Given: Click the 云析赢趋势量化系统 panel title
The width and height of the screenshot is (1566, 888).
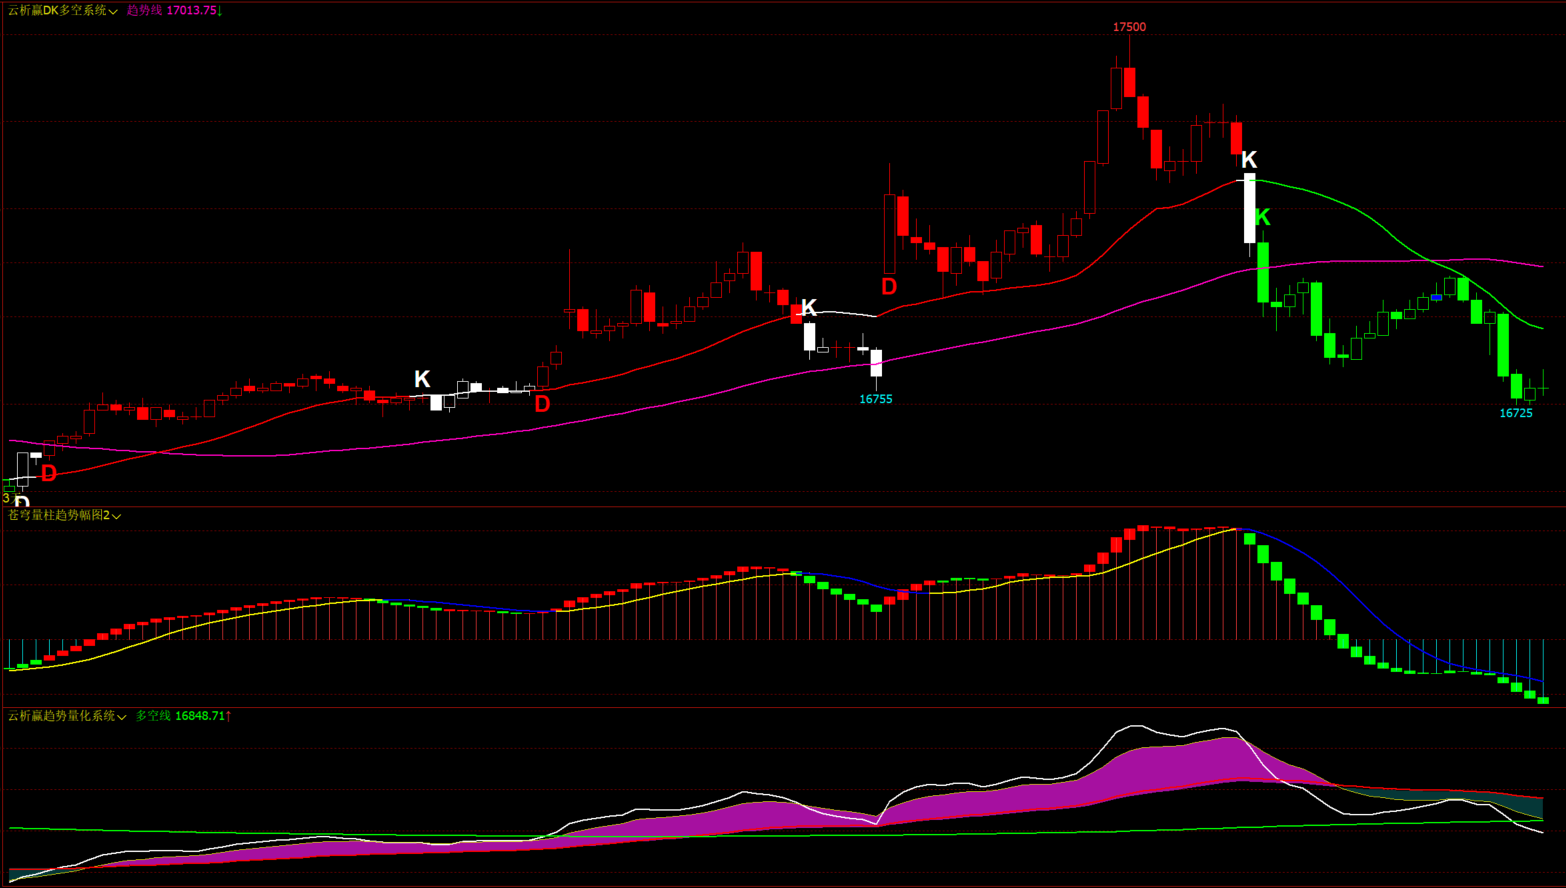Looking at the screenshot, I should tap(61, 716).
